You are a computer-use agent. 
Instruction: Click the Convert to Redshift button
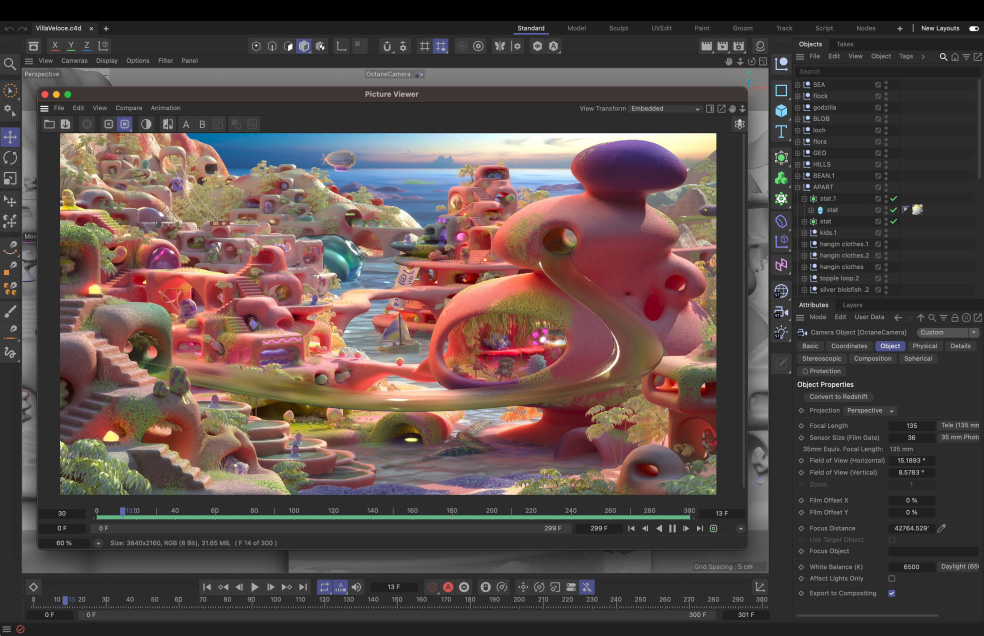[x=839, y=397]
